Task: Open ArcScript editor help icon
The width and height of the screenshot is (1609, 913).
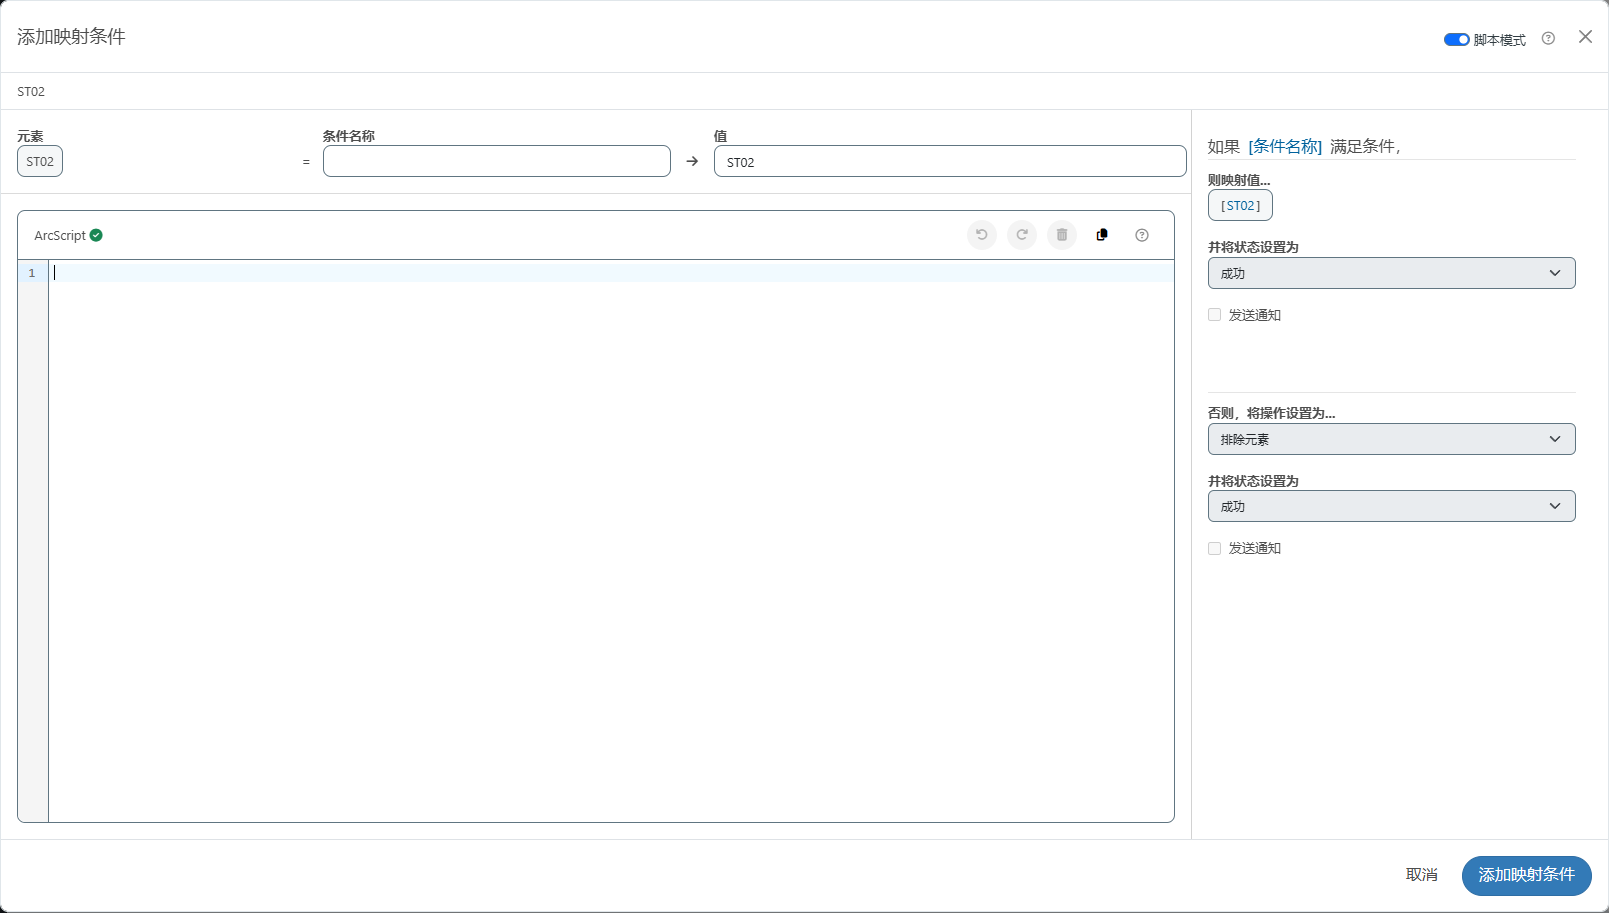Action: pyautogui.click(x=1141, y=235)
